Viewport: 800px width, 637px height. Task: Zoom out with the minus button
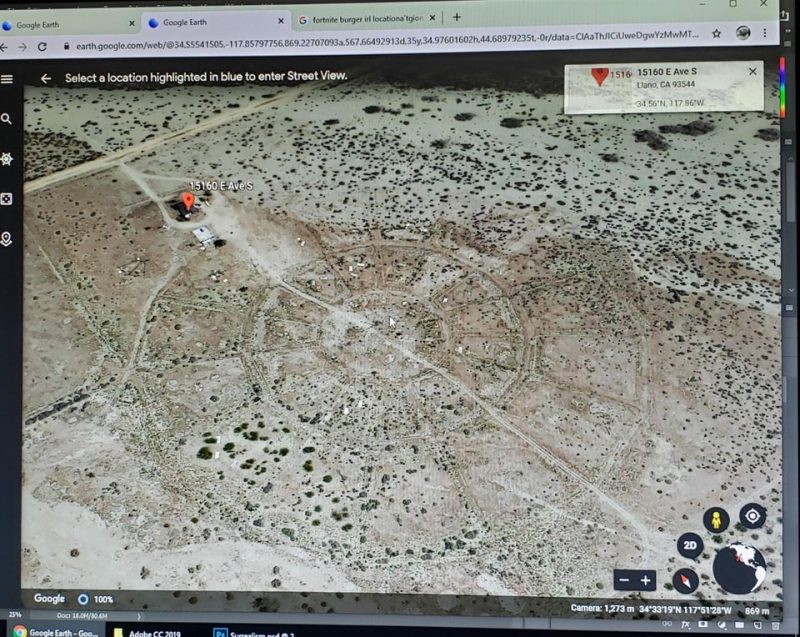[624, 580]
